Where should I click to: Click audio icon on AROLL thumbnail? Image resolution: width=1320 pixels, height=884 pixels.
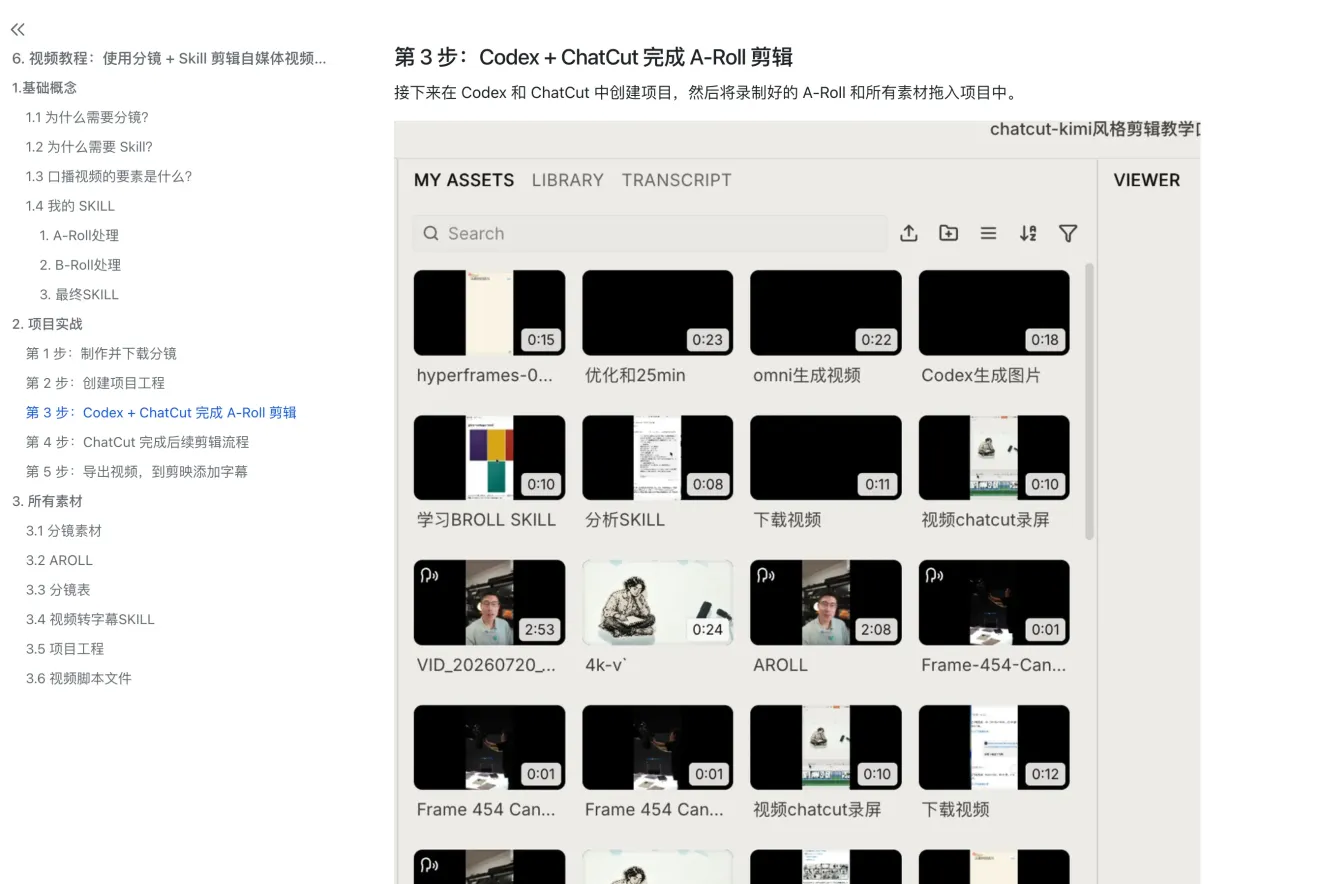(x=766, y=575)
